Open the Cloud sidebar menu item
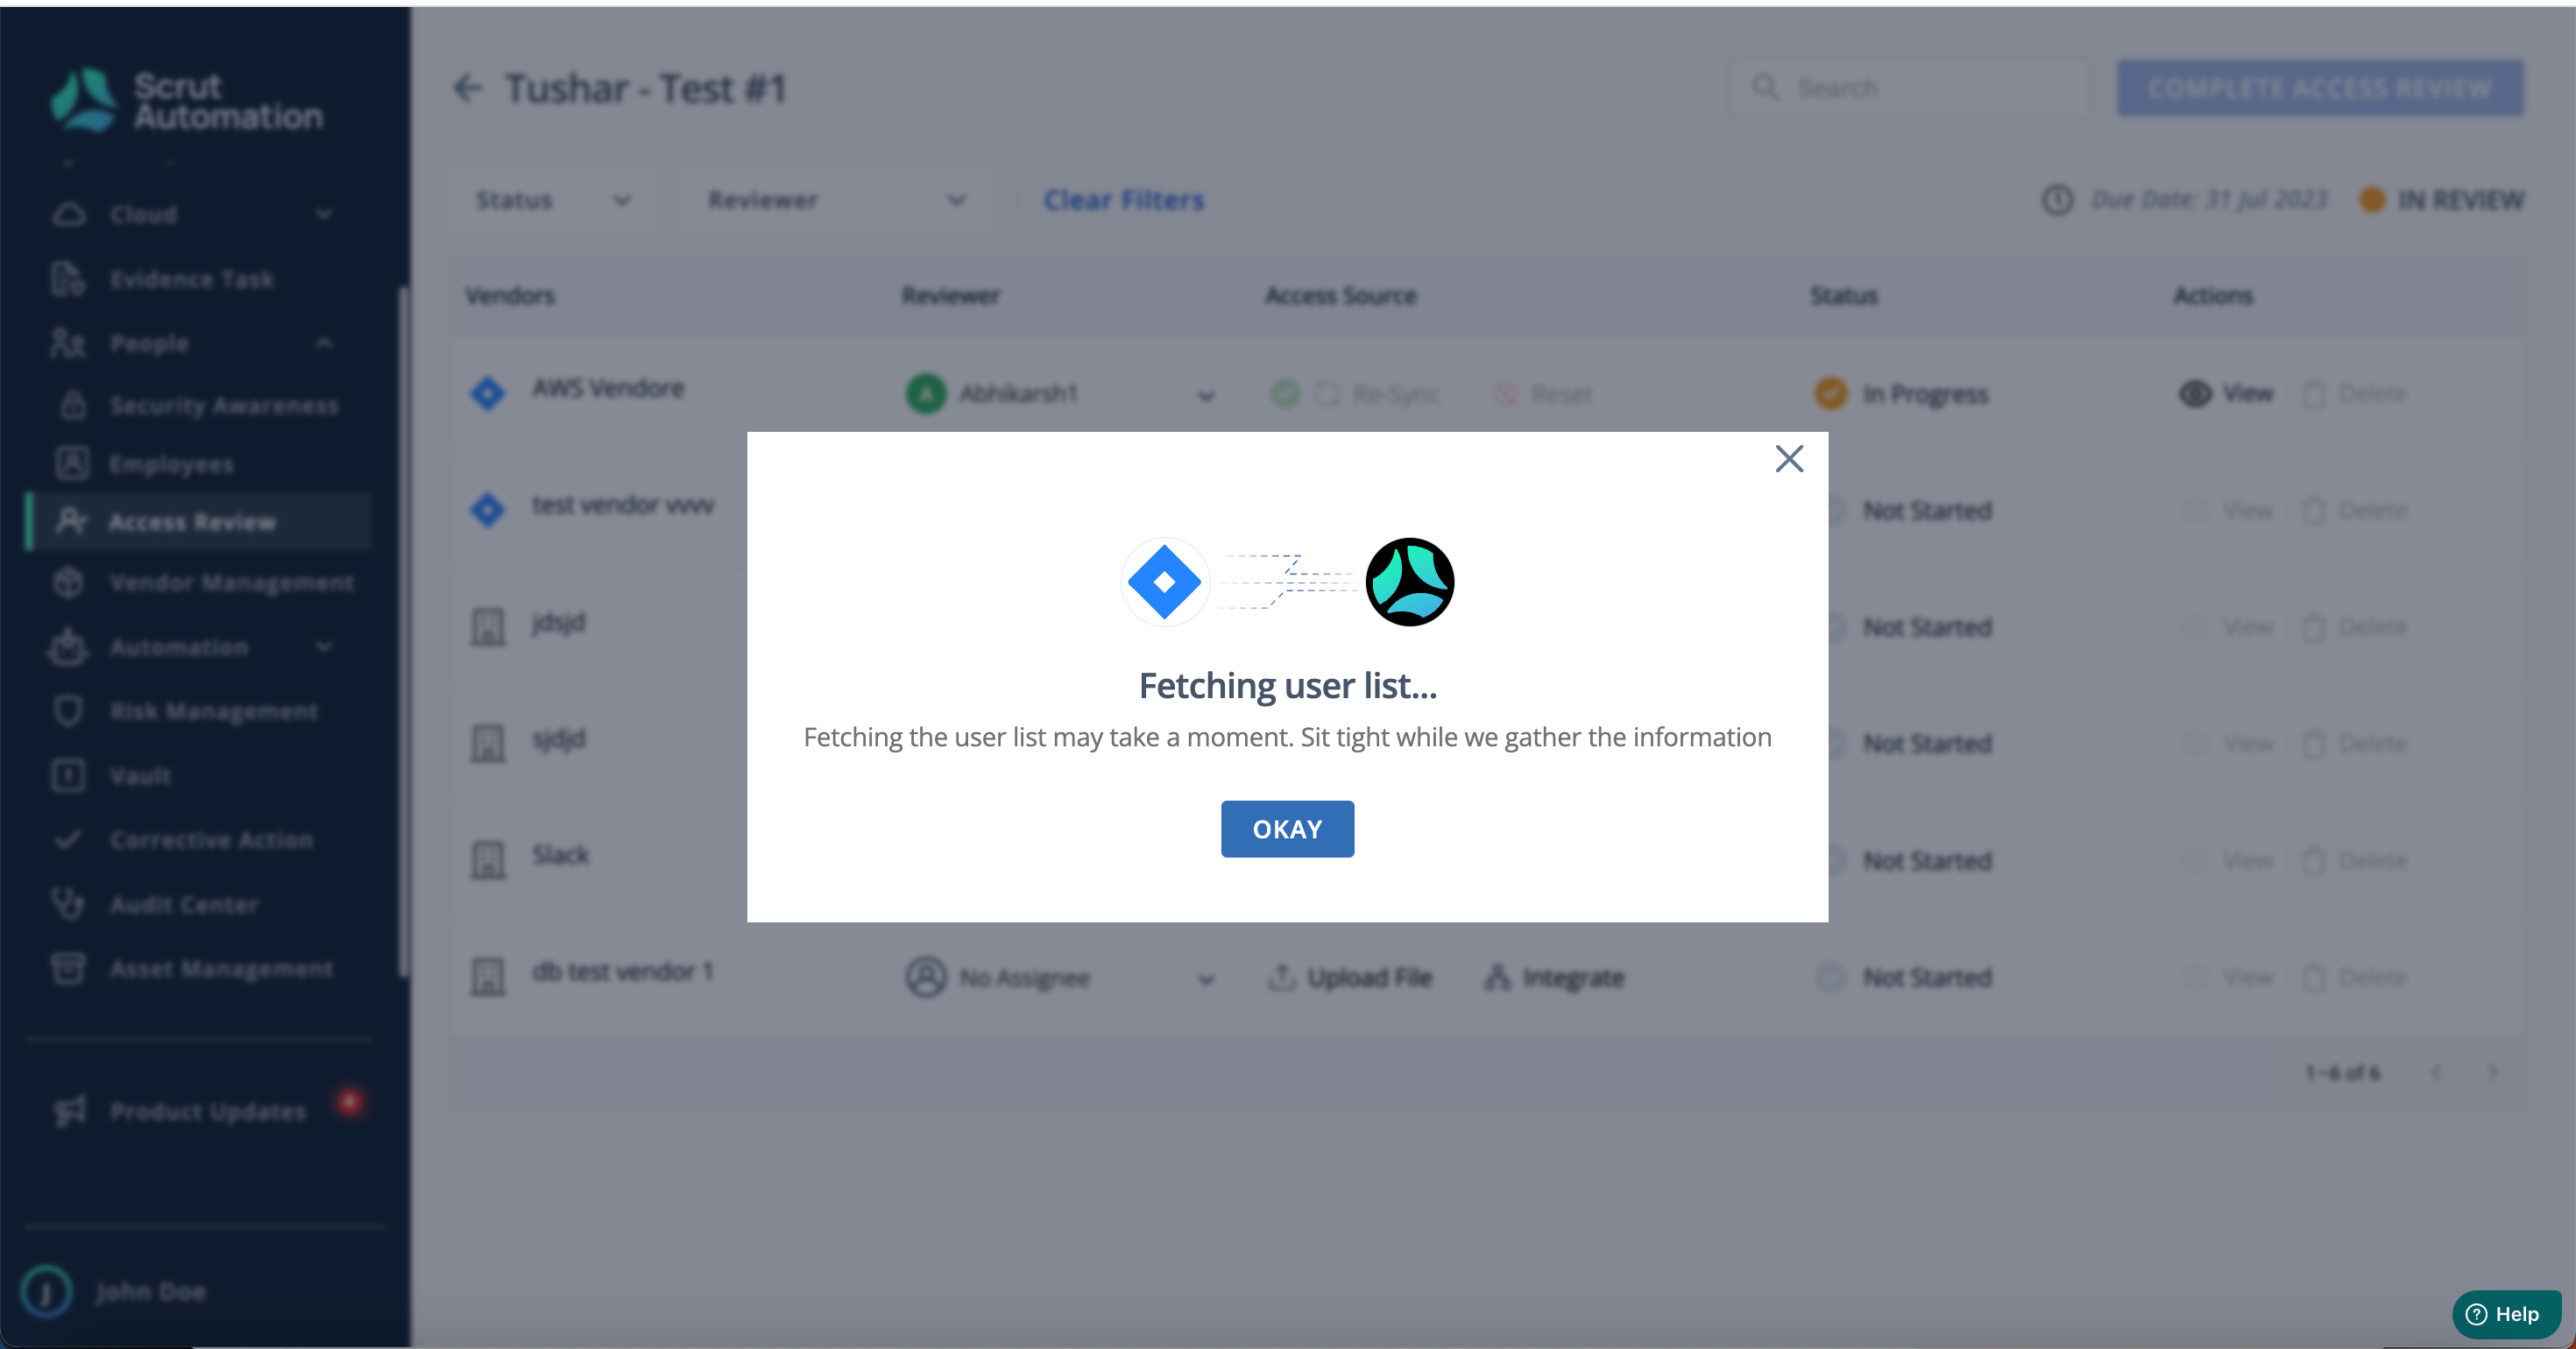This screenshot has width=2576, height=1349. (x=143, y=214)
